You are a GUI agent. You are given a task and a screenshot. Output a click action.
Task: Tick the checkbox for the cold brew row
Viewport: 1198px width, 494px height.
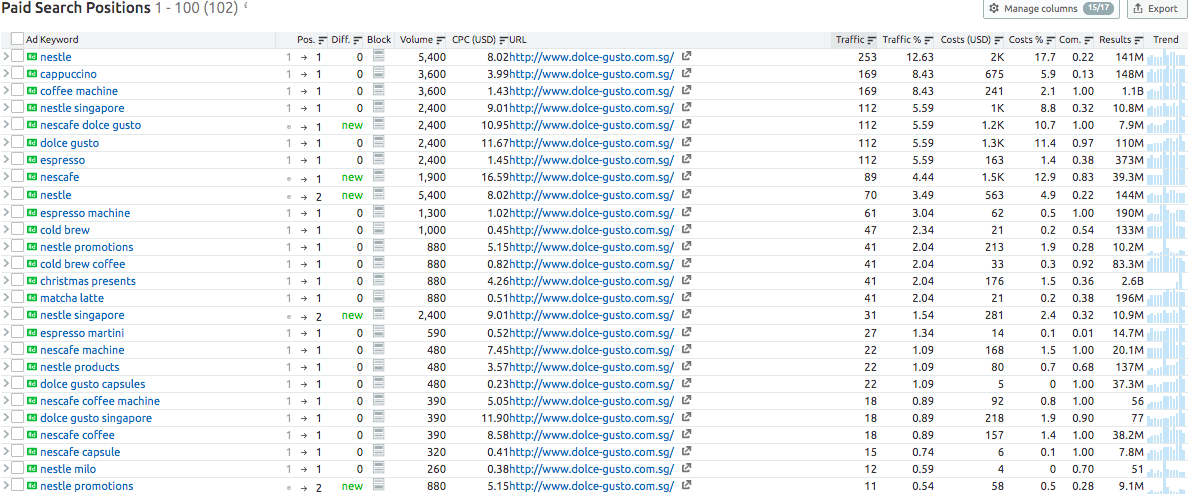(18, 230)
